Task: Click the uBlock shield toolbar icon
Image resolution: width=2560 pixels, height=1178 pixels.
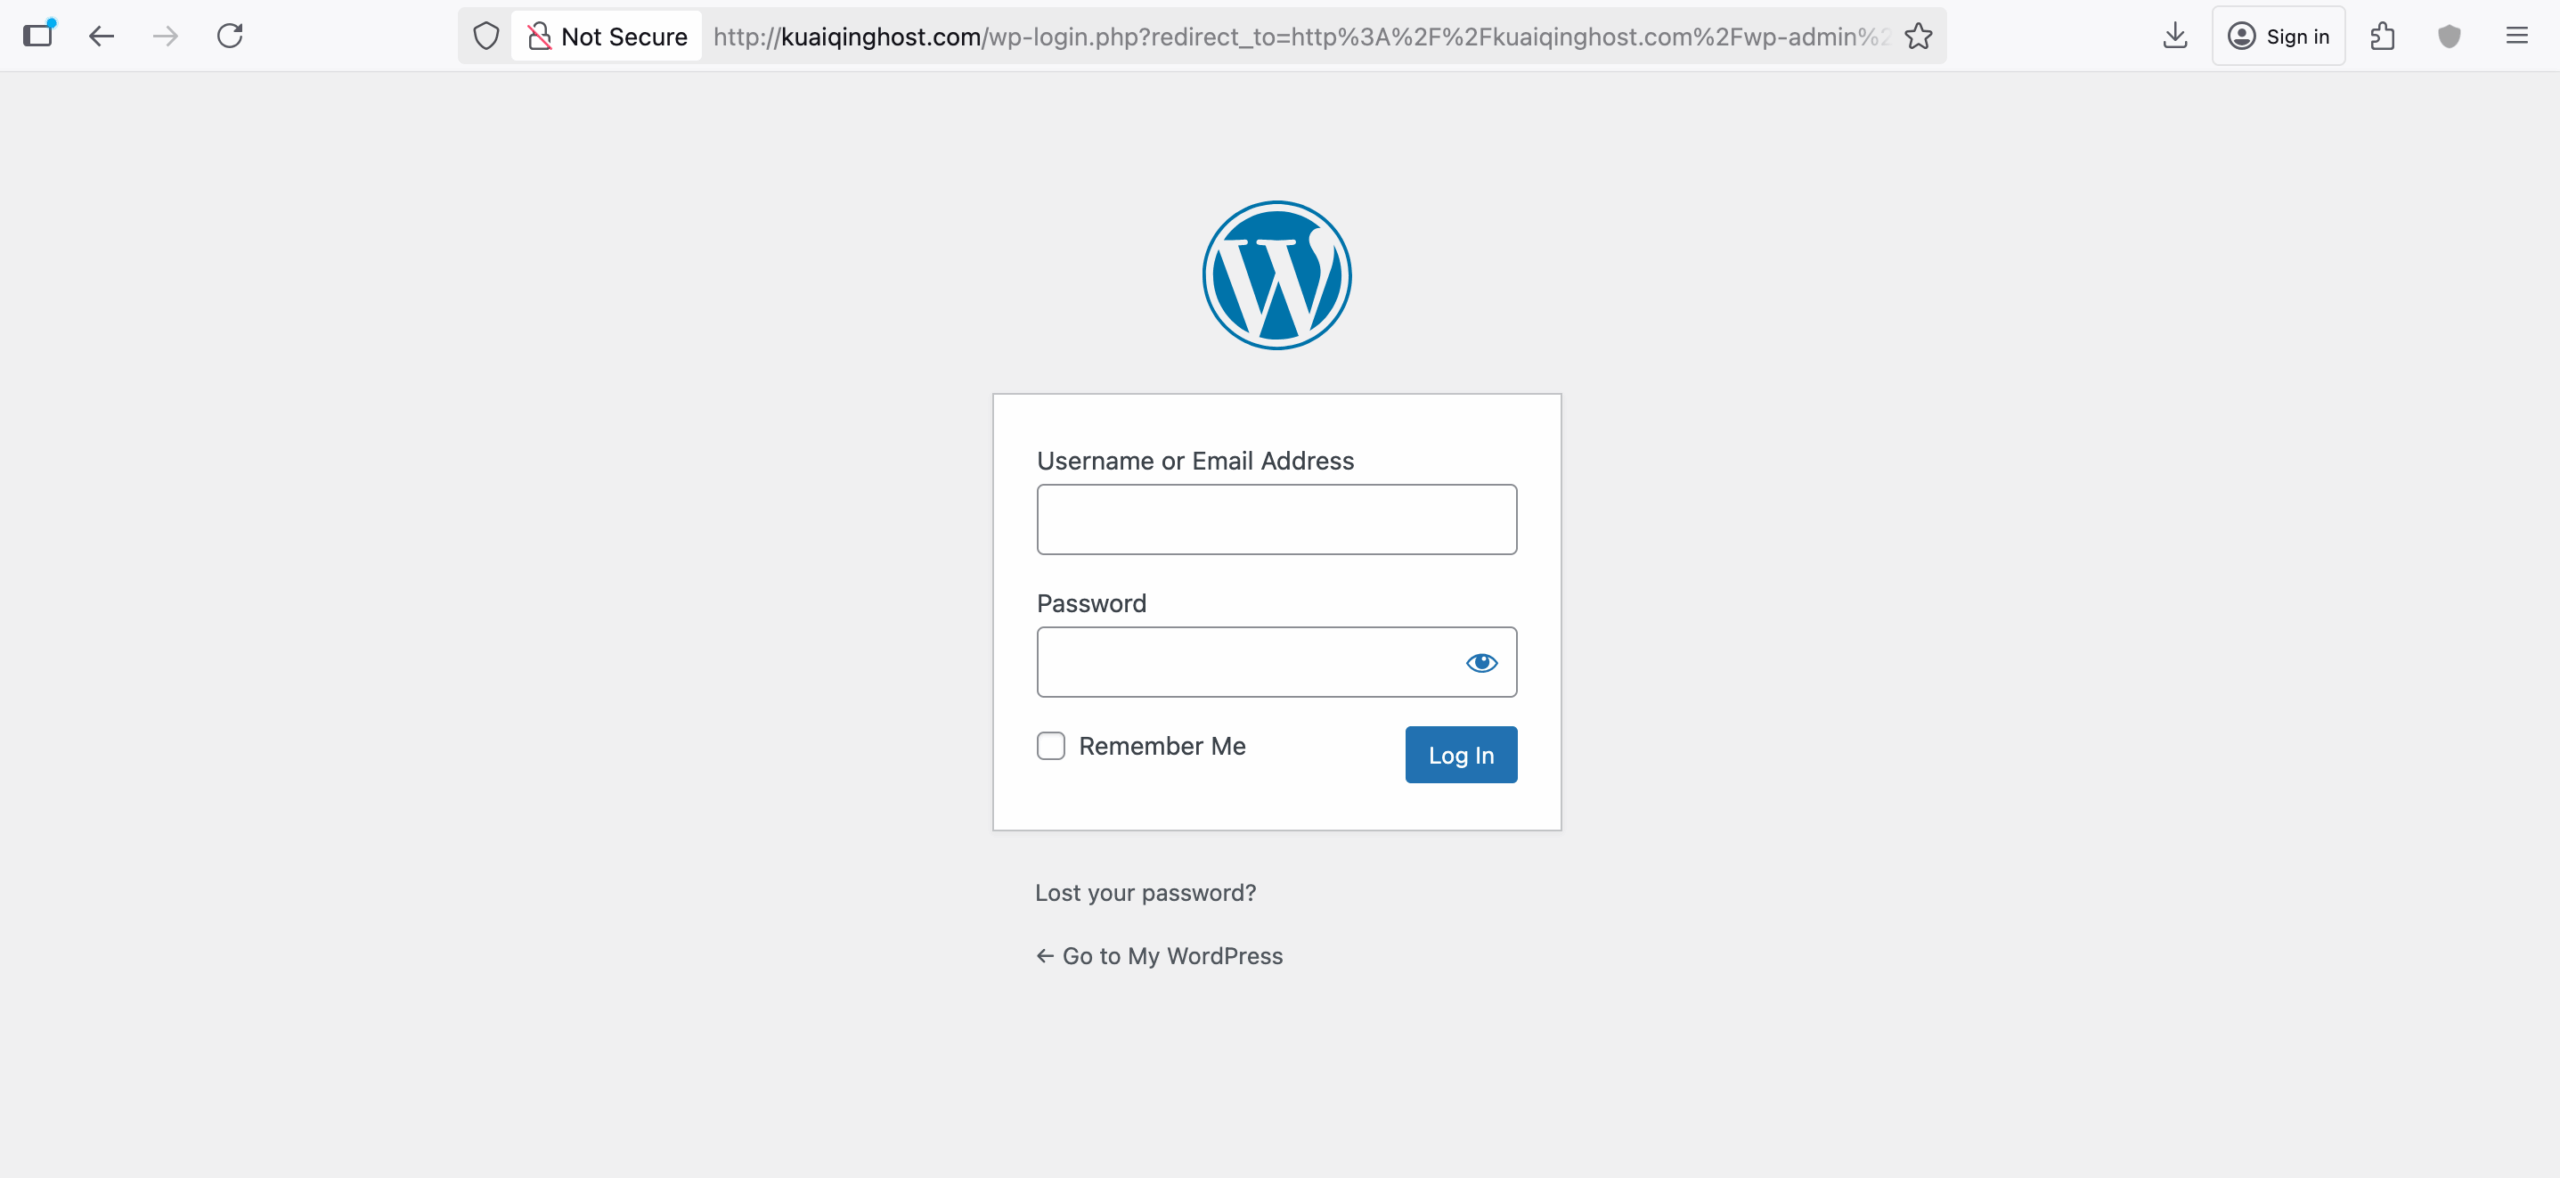Action: pyautogui.click(x=2448, y=37)
